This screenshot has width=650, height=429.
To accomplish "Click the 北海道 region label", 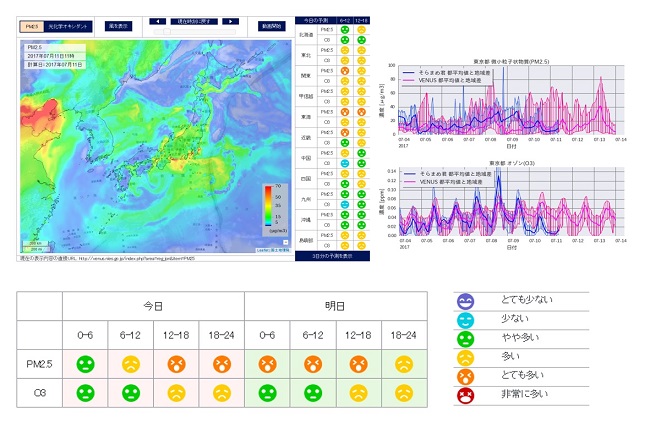I will pyautogui.click(x=306, y=35).
